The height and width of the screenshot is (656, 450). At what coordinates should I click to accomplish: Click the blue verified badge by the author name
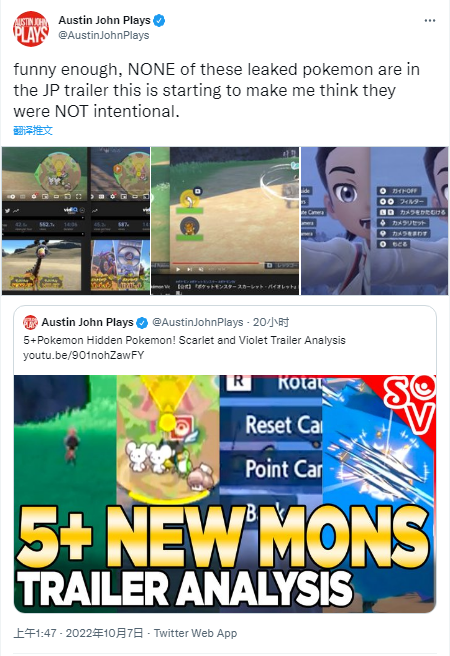(159, 20)
